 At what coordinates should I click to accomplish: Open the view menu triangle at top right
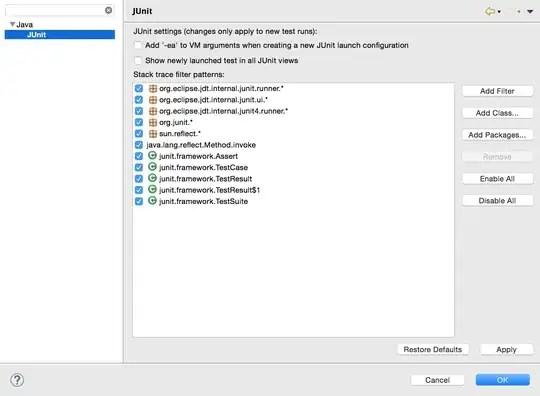point(530,12)
